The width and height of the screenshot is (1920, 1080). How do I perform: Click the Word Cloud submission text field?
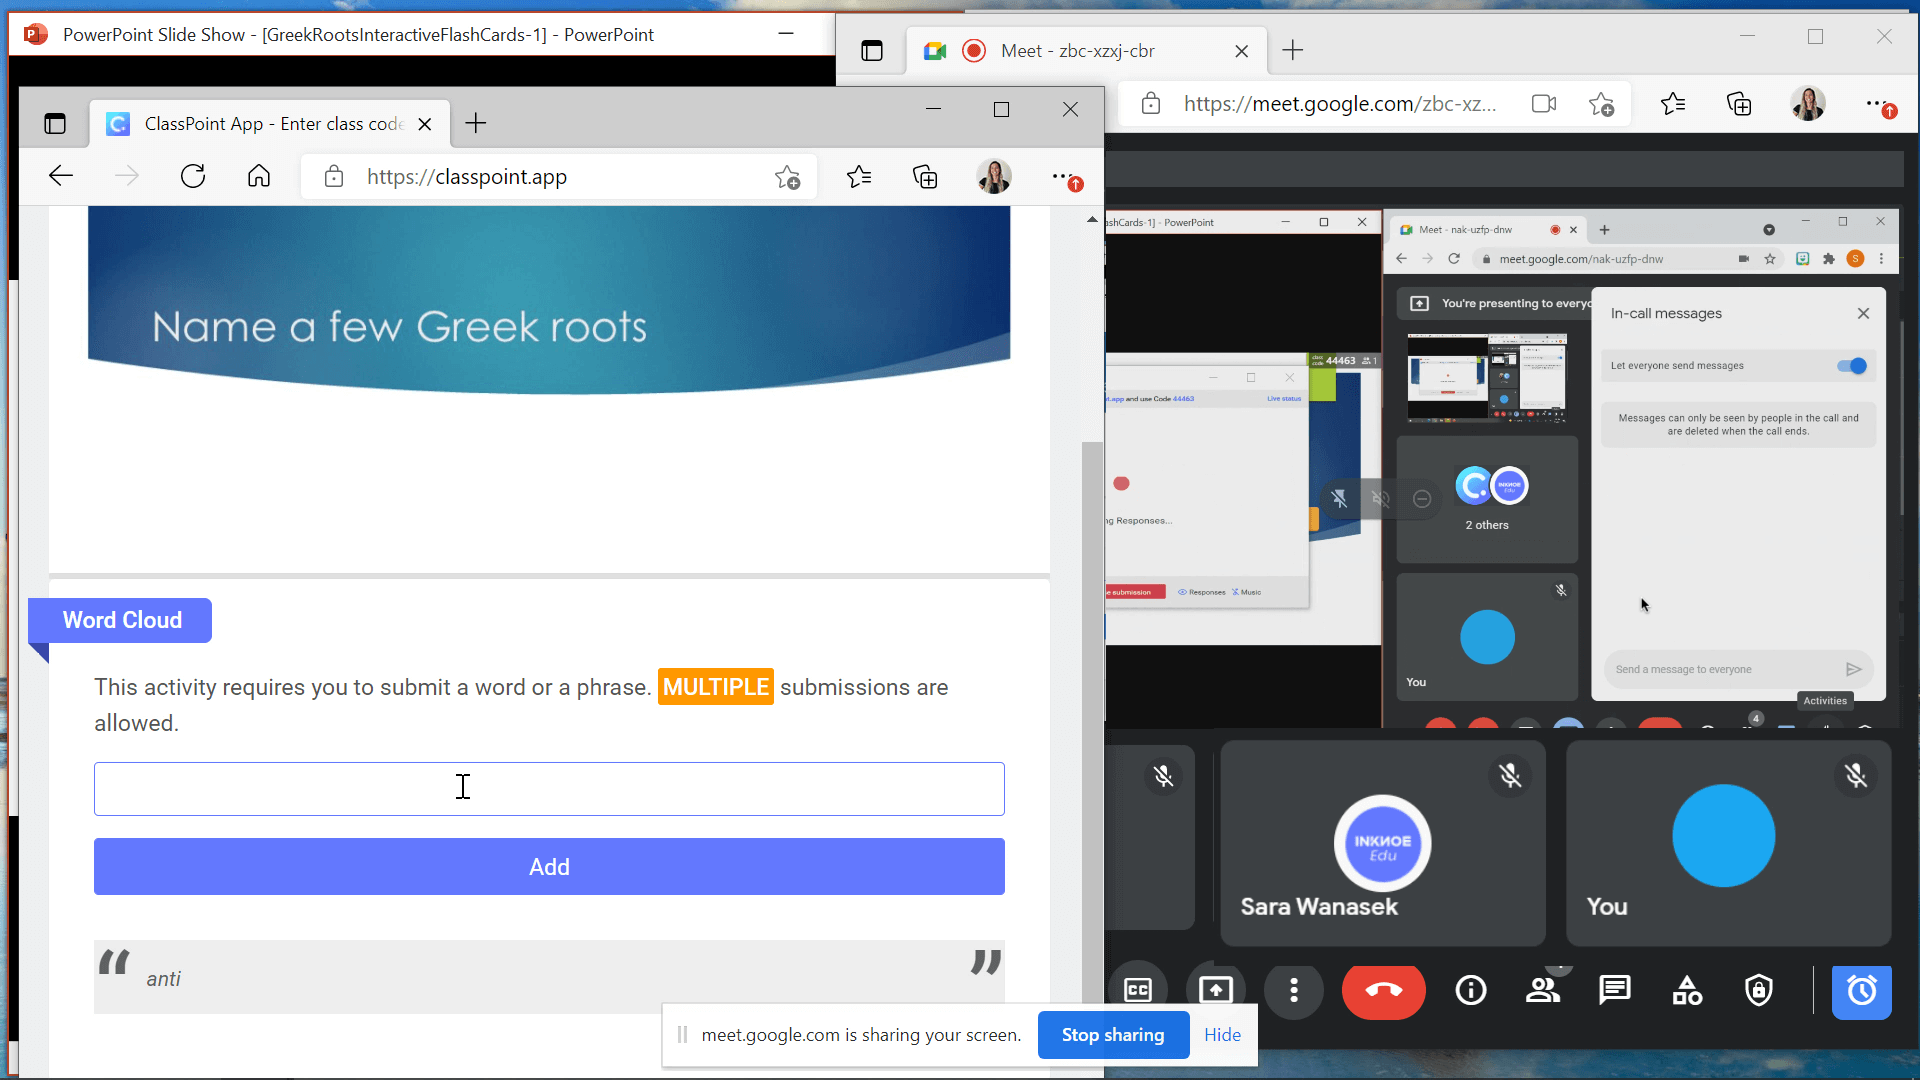(x=549, y=789)
